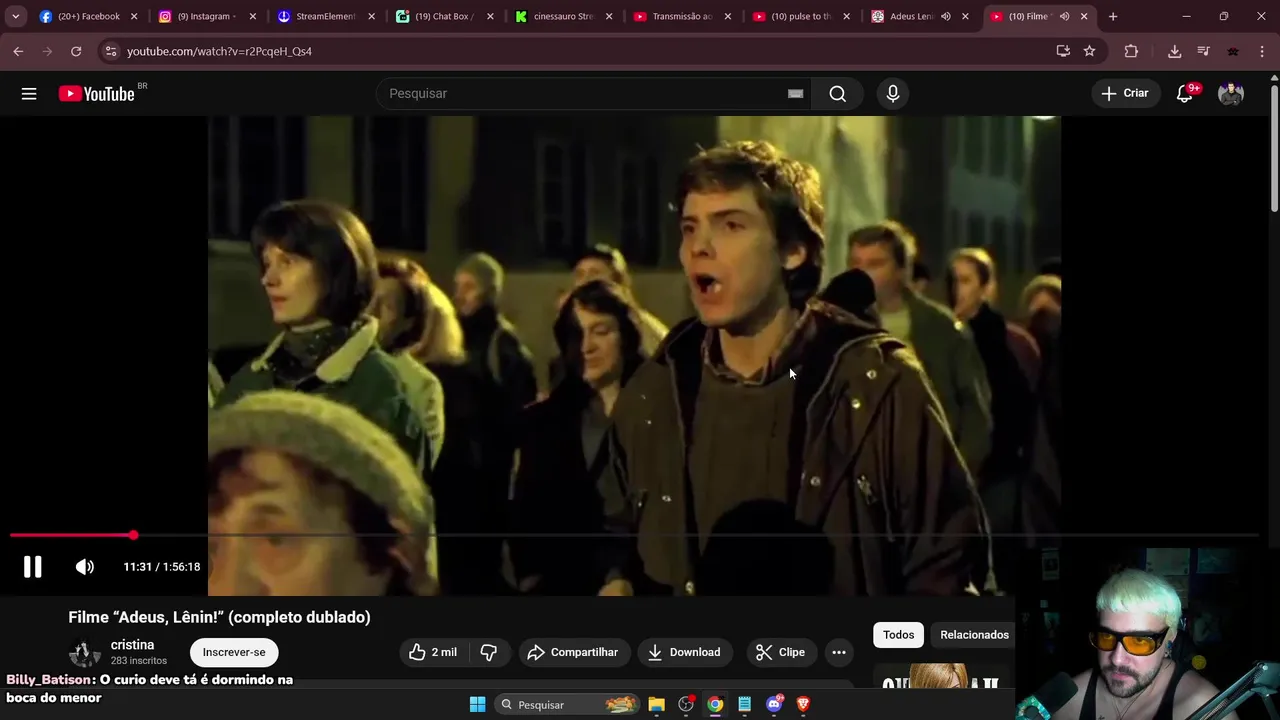Subscribe using the Inscrever-se button

click(234, 652)
